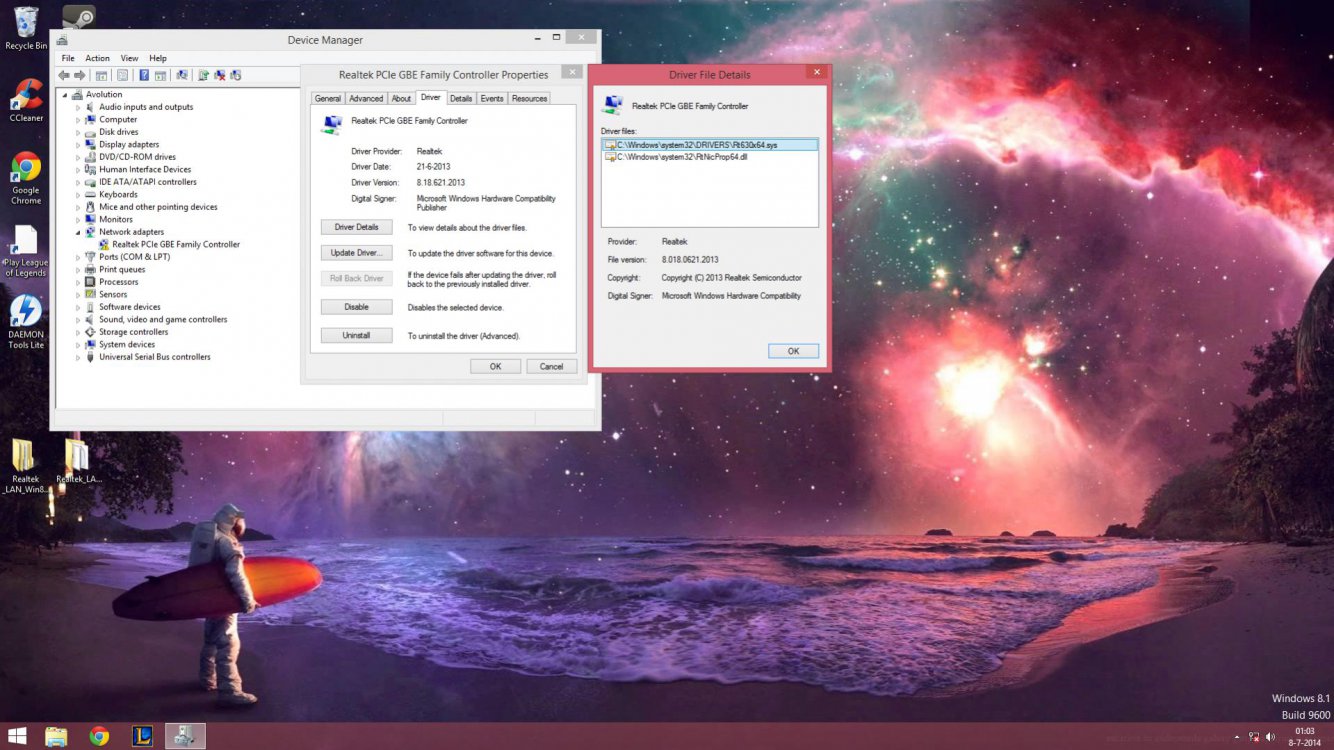Viewport: 1334px width, 750px height.
Task: Select Mice and other pointing devices
Action: (x=151, y=207)
